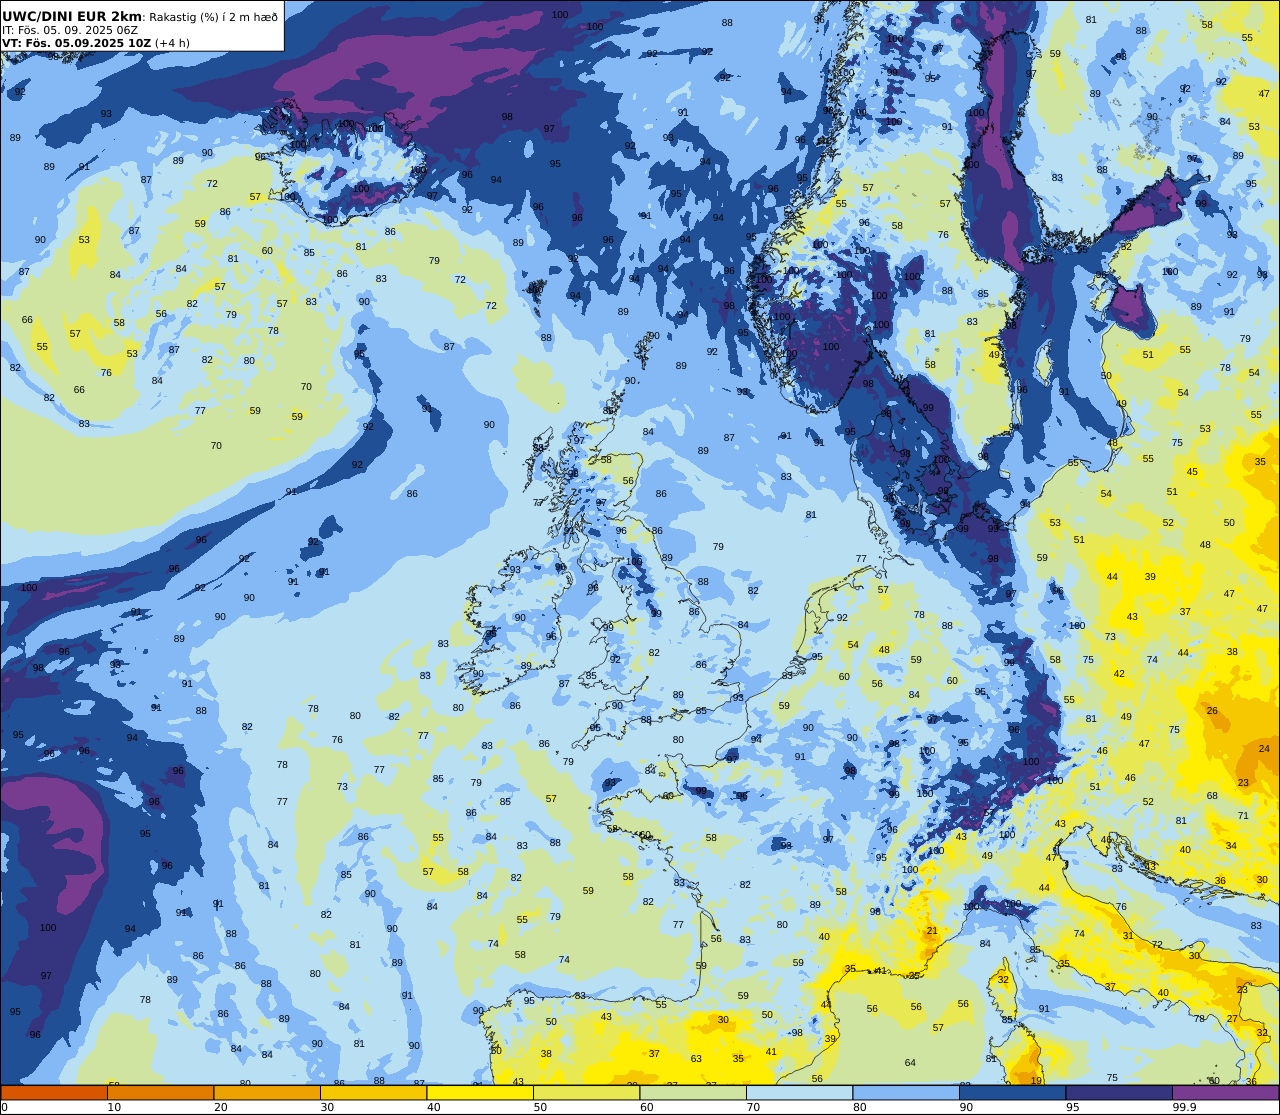Click the legend tick label '99.9'
1280x1115 pixels.
tap(1185, 1107)
